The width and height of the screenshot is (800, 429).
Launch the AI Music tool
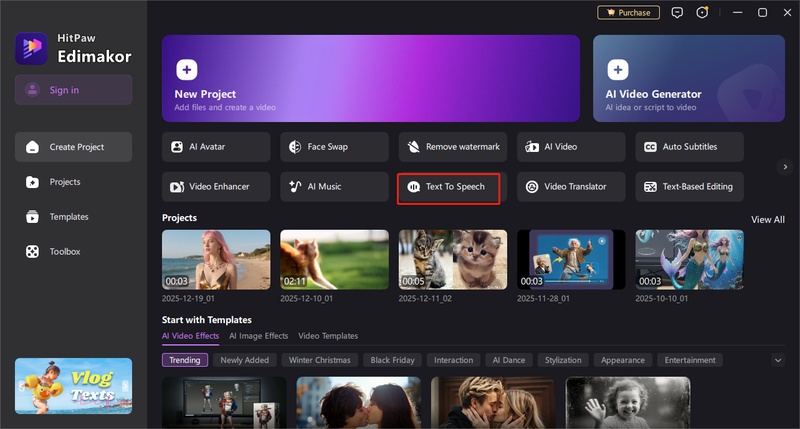click(334, 187)
